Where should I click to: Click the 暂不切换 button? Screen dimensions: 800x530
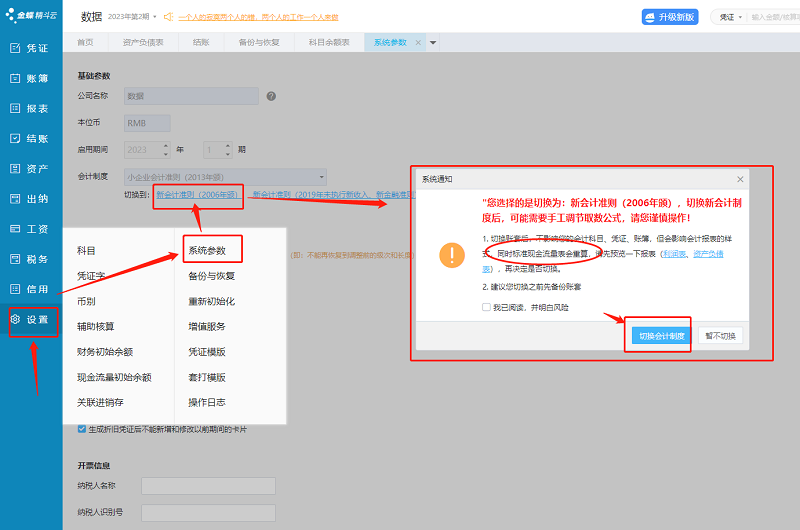tap(719, 336)
